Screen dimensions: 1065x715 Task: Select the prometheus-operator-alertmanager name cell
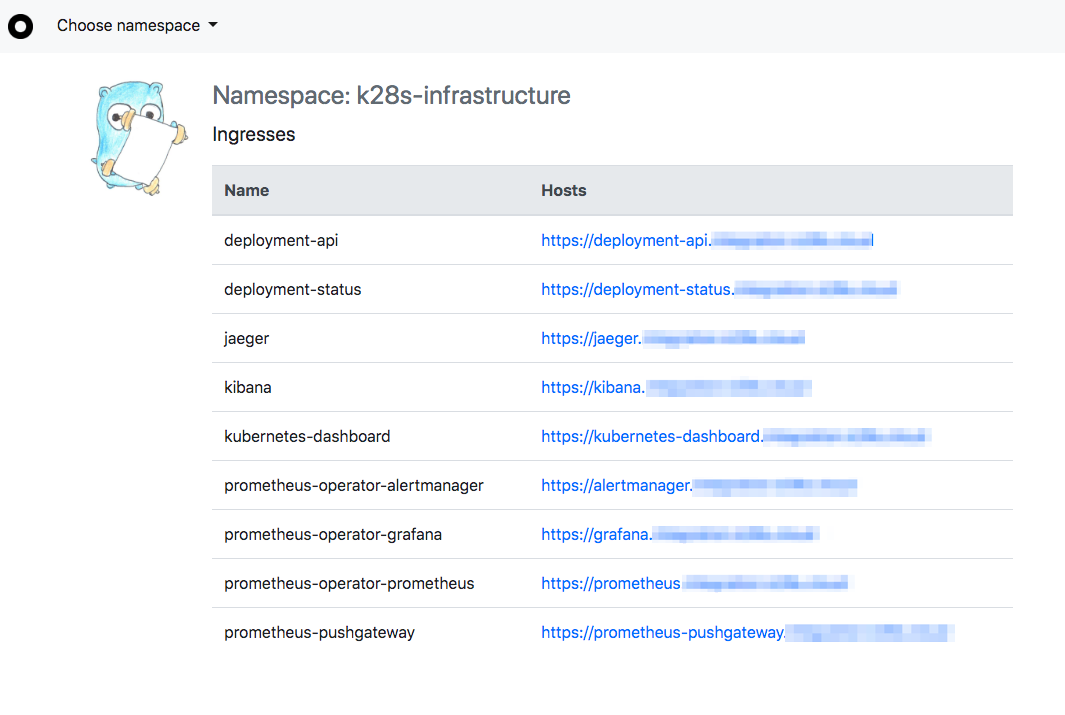click(354, 485)
